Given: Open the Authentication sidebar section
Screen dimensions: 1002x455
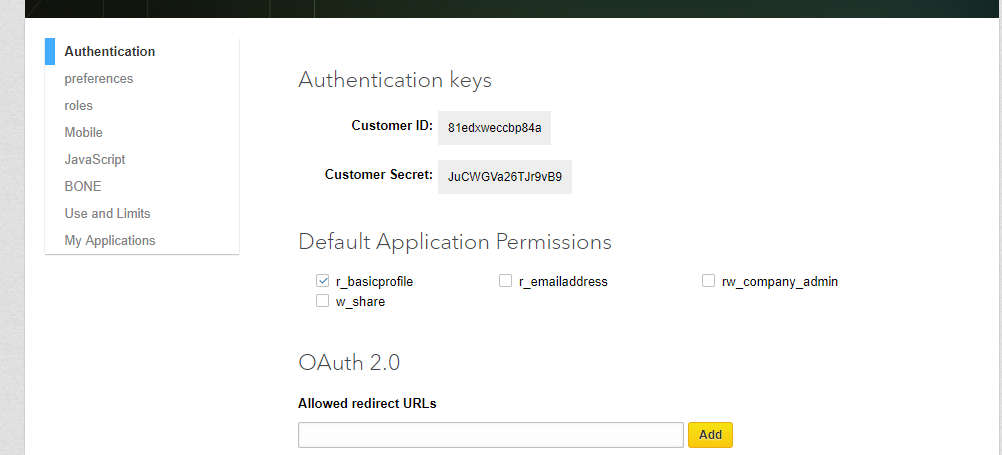Looking at the screenshot, I should 109,52.
